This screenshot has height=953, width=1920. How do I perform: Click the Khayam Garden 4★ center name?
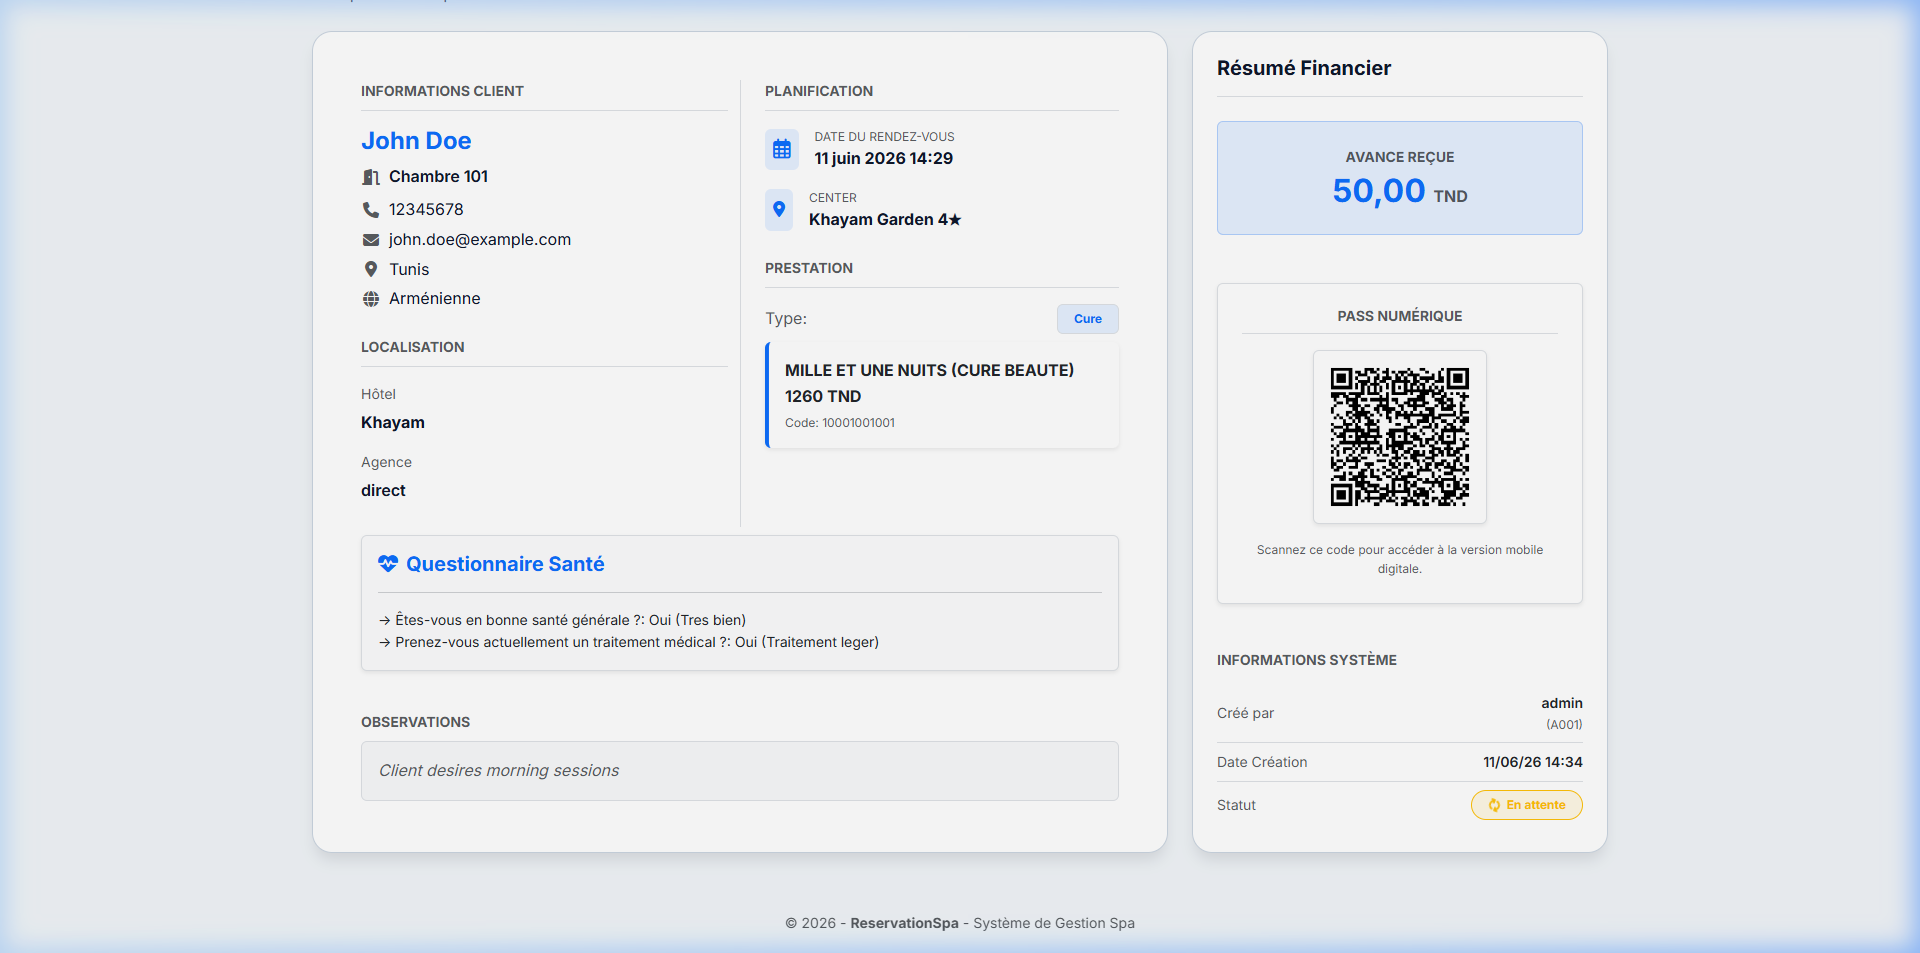click(x=885, y=220)
